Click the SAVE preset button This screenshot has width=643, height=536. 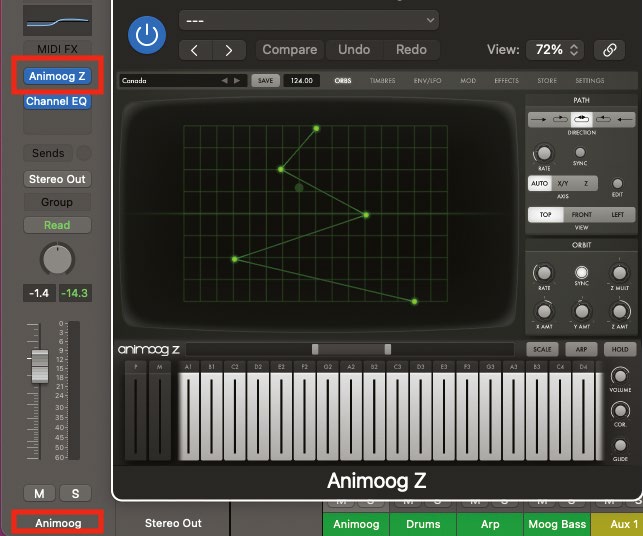pos(265,81)
